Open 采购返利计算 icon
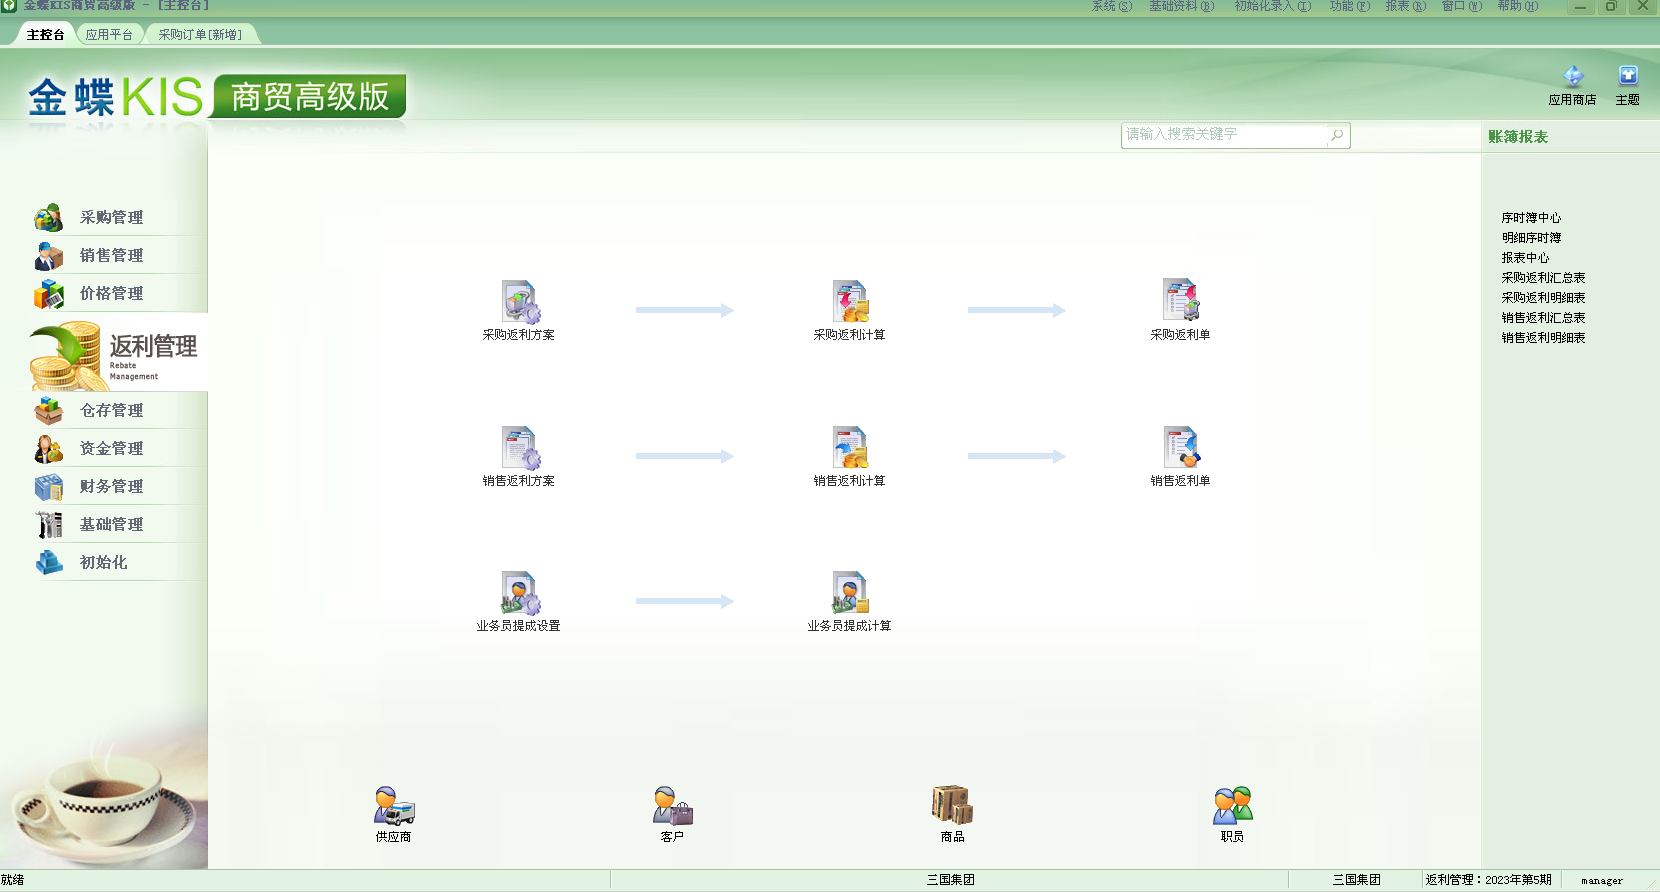The width and height of the screenshot is (1660, 892). [850, 301]
